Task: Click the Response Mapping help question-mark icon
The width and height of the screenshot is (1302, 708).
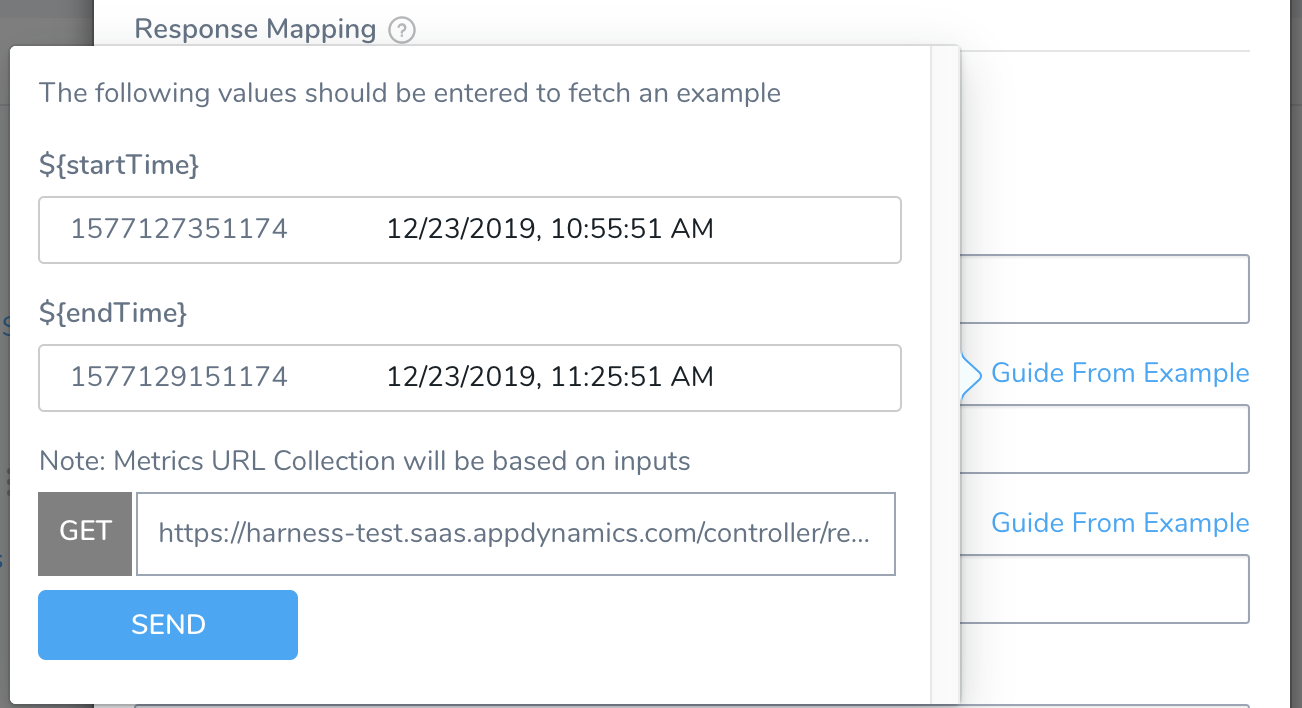Action: [x=402, y=30]
